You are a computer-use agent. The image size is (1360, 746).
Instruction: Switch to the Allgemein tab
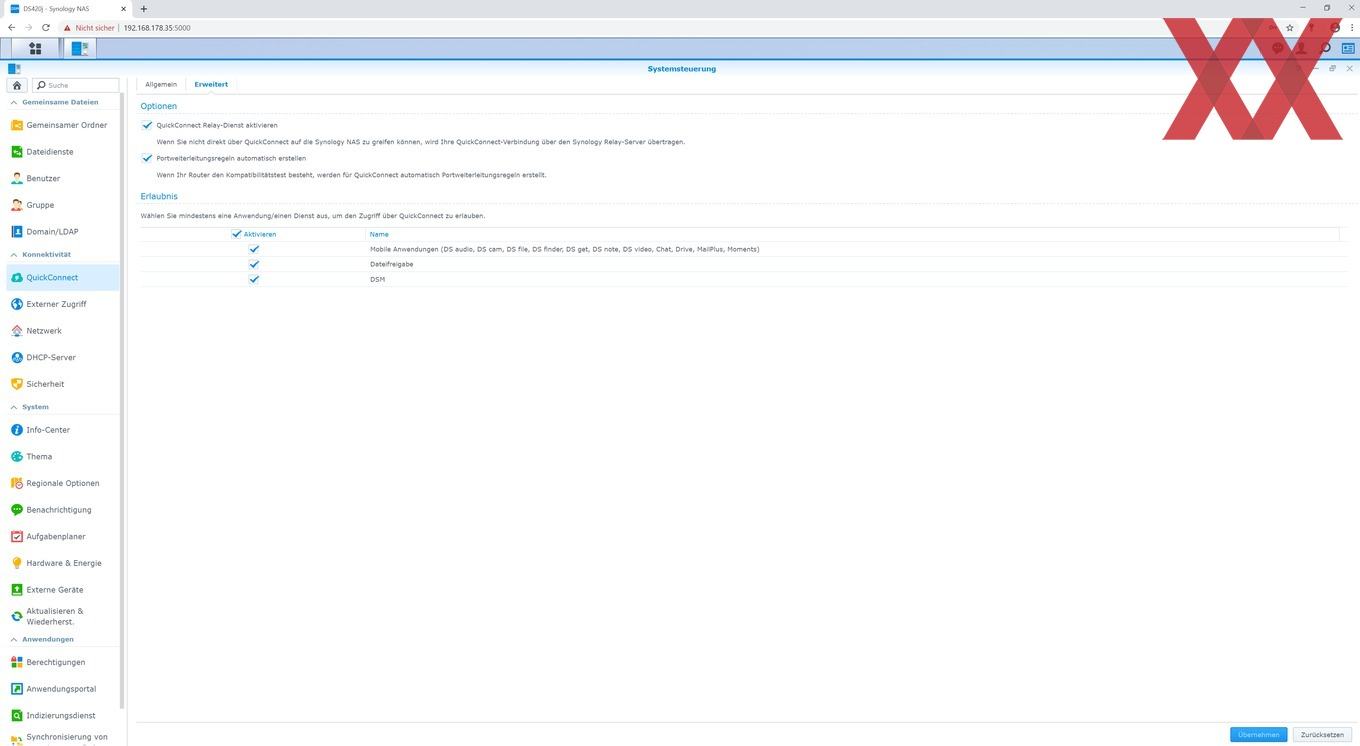pyautogui.click(x=161, y=84)
